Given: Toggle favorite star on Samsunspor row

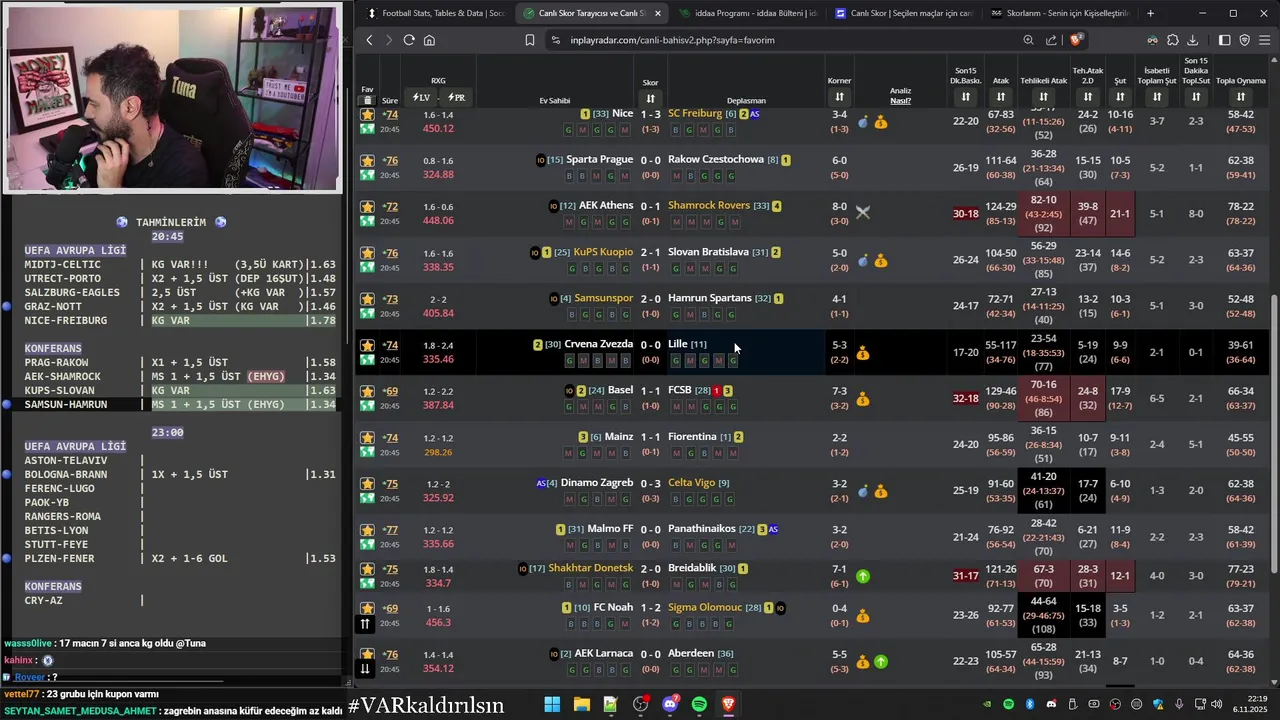Looking at the screenshot, I should click(367, 299).
